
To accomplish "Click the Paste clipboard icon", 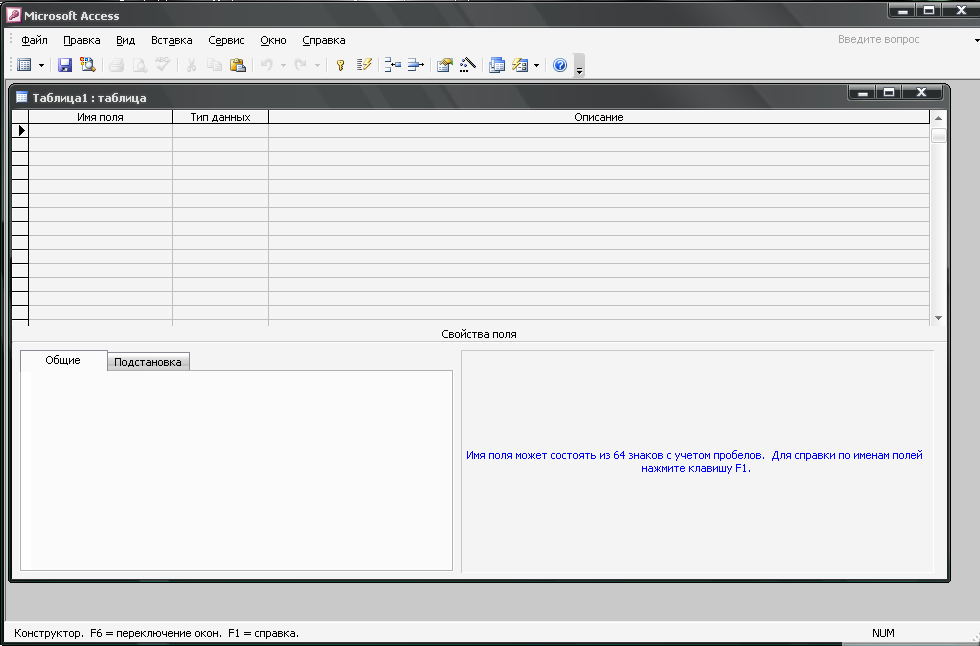I will [238, 65].
